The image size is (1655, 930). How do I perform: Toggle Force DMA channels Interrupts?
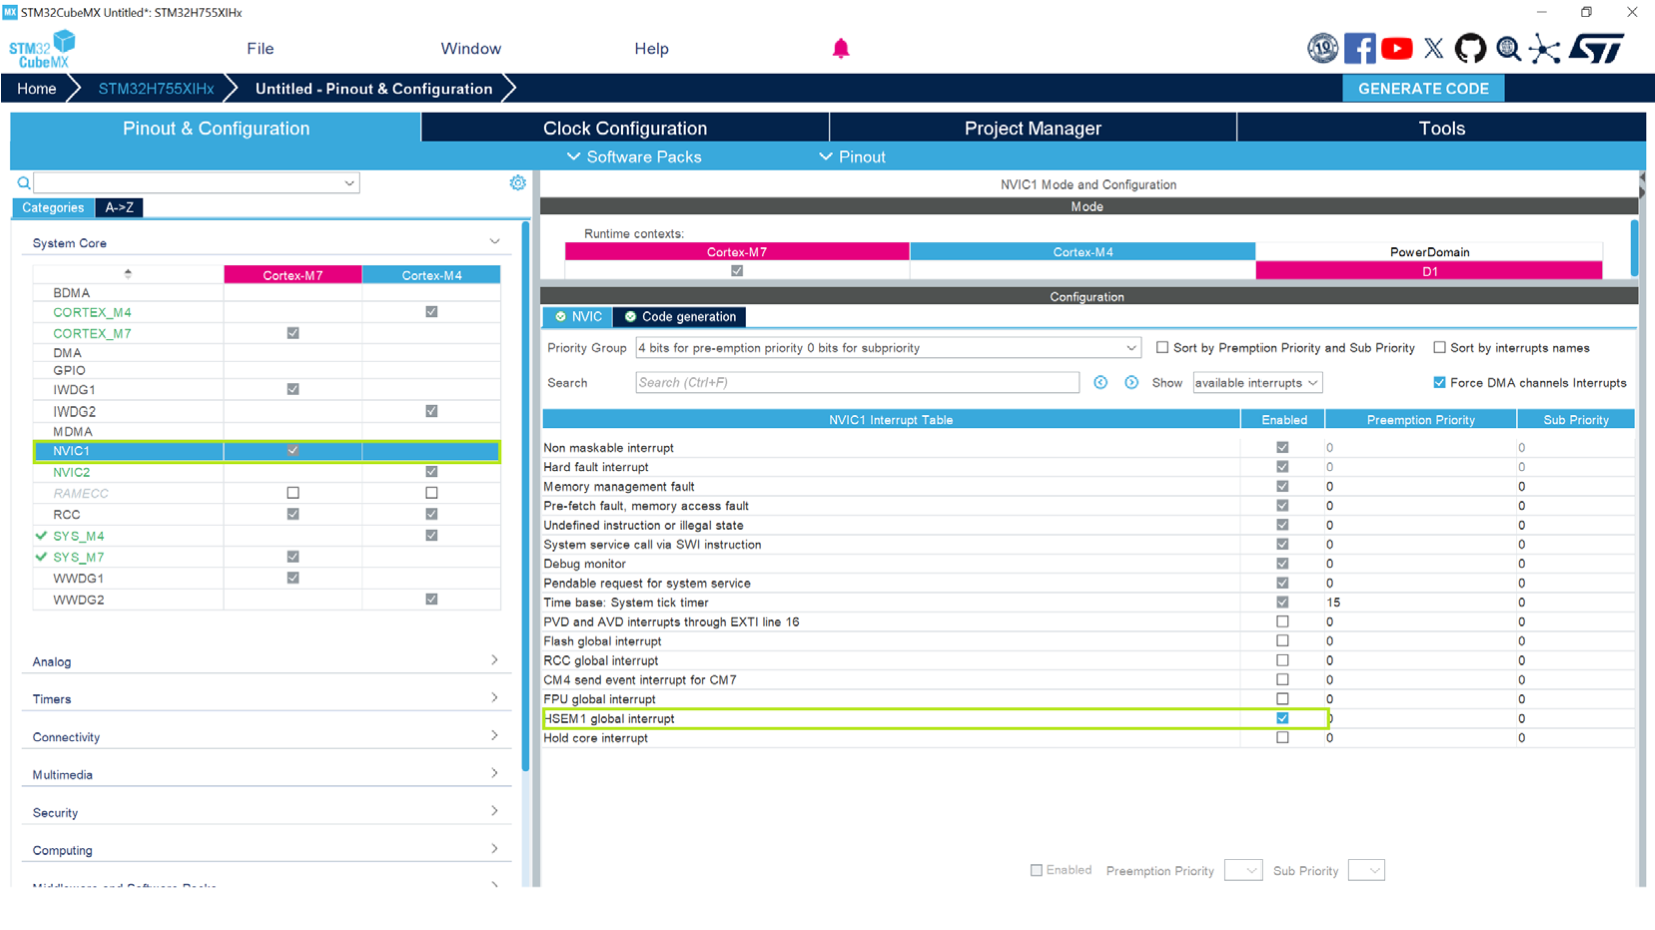(x=1439, y=383)
